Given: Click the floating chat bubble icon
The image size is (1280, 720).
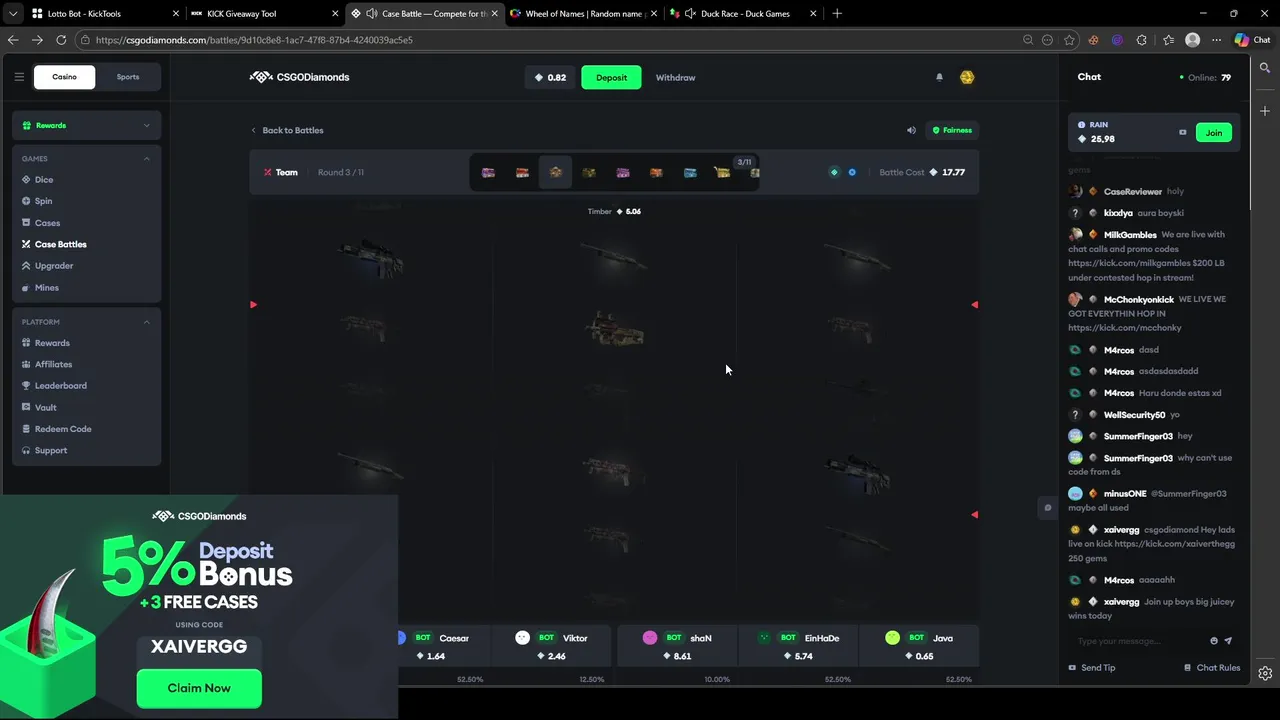Looking at the screenshot, I should coord(1047,507).
